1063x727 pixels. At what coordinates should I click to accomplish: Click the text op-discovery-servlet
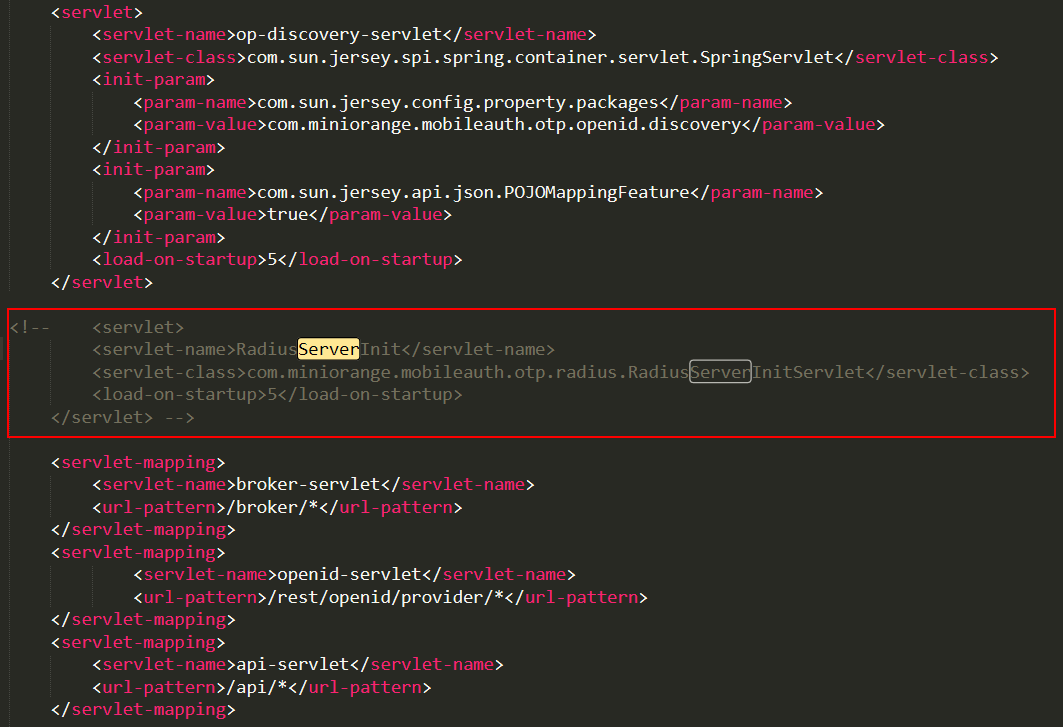coord(339,35)
